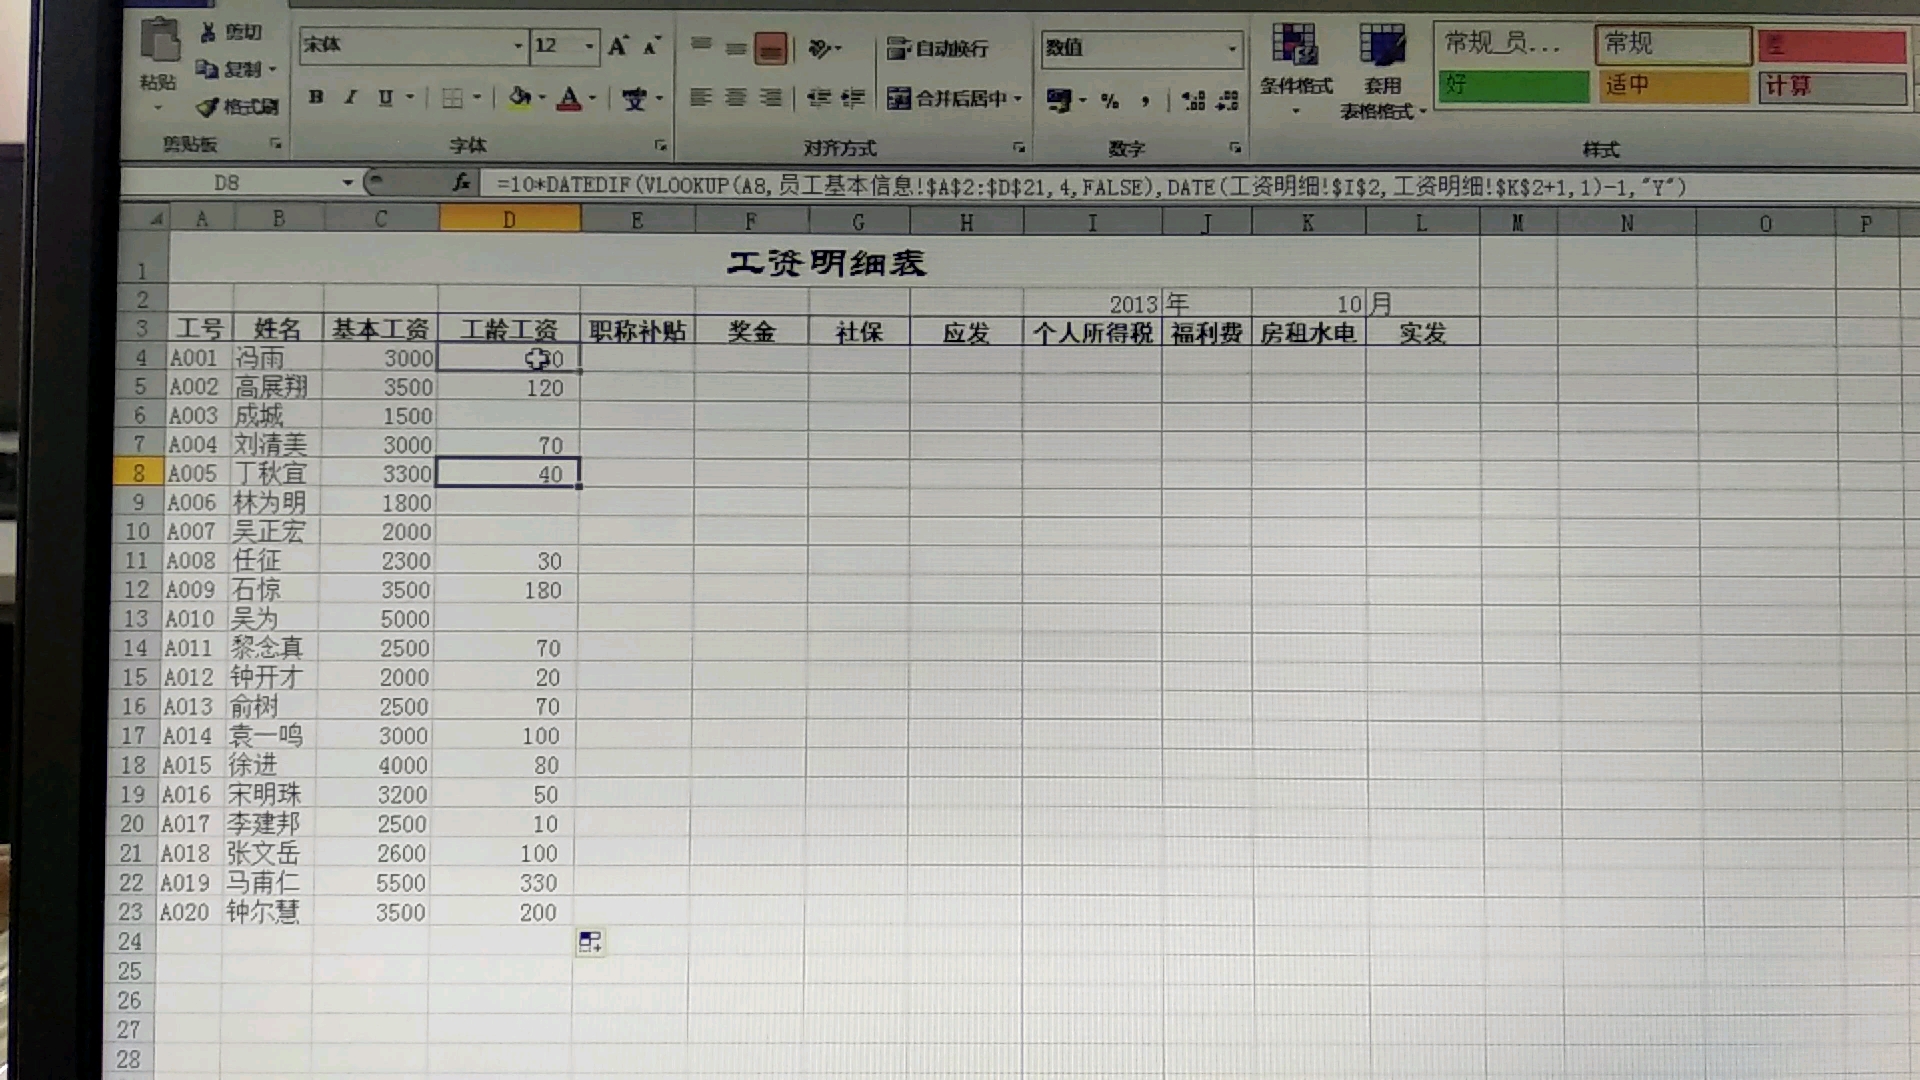Click the increase indent icon
The height and width of the screenshot is (1080, 1920).
click(x=852, y=98)
